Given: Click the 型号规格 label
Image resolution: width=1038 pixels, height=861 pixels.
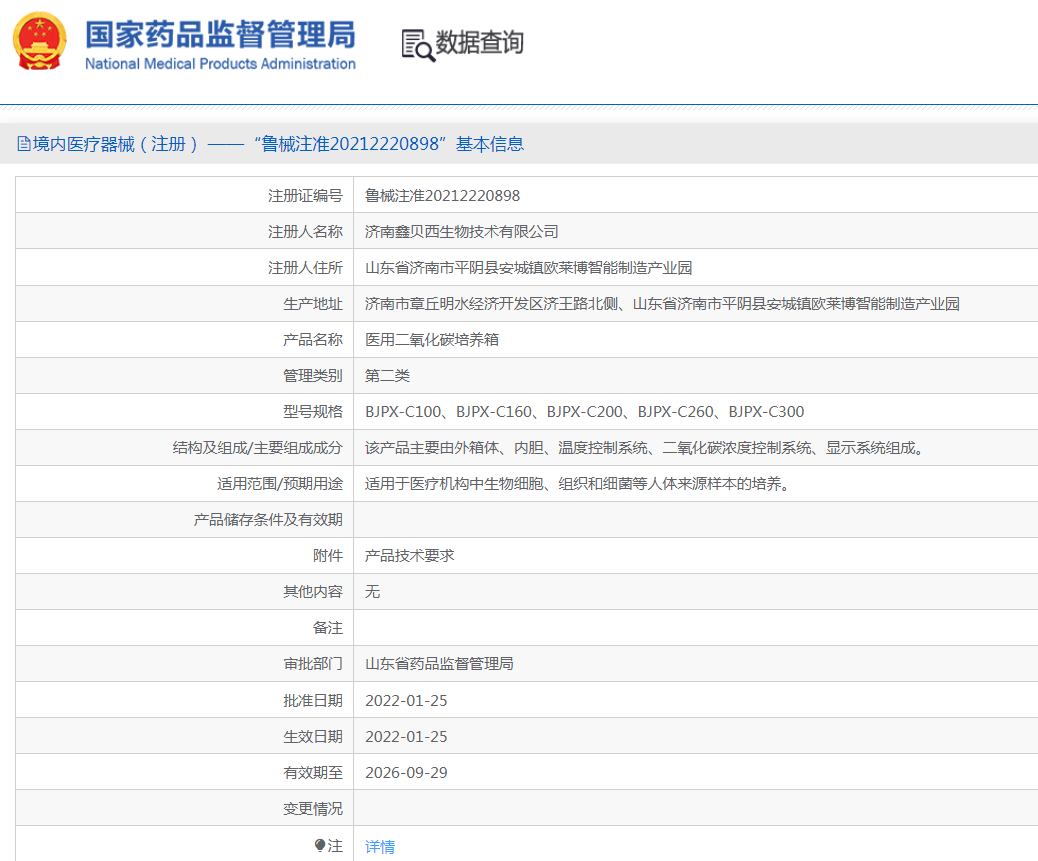Looking at the screenshot, I should 312,412.
